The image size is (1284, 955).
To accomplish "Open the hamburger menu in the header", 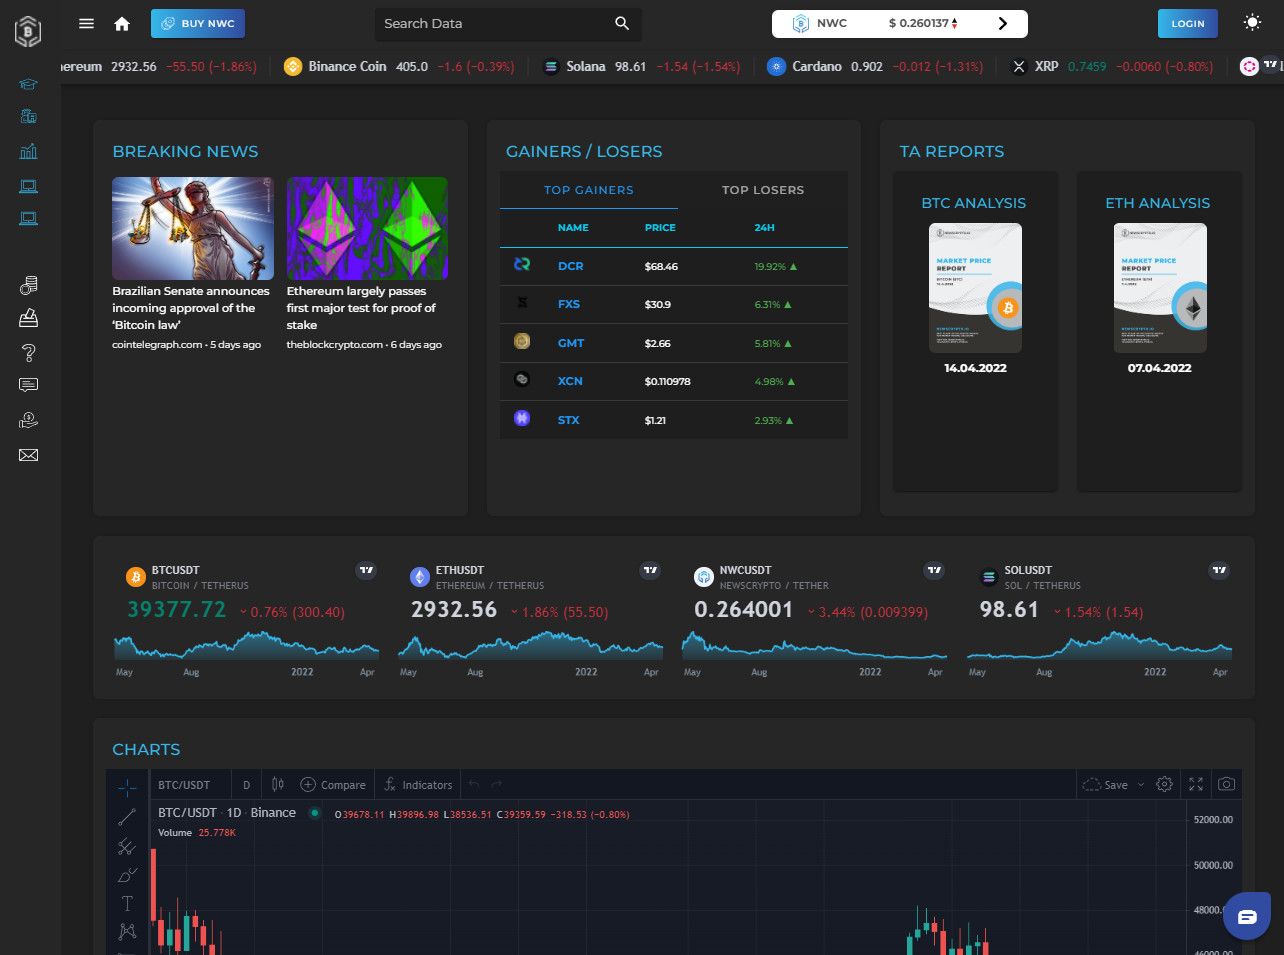I will 86,23.
